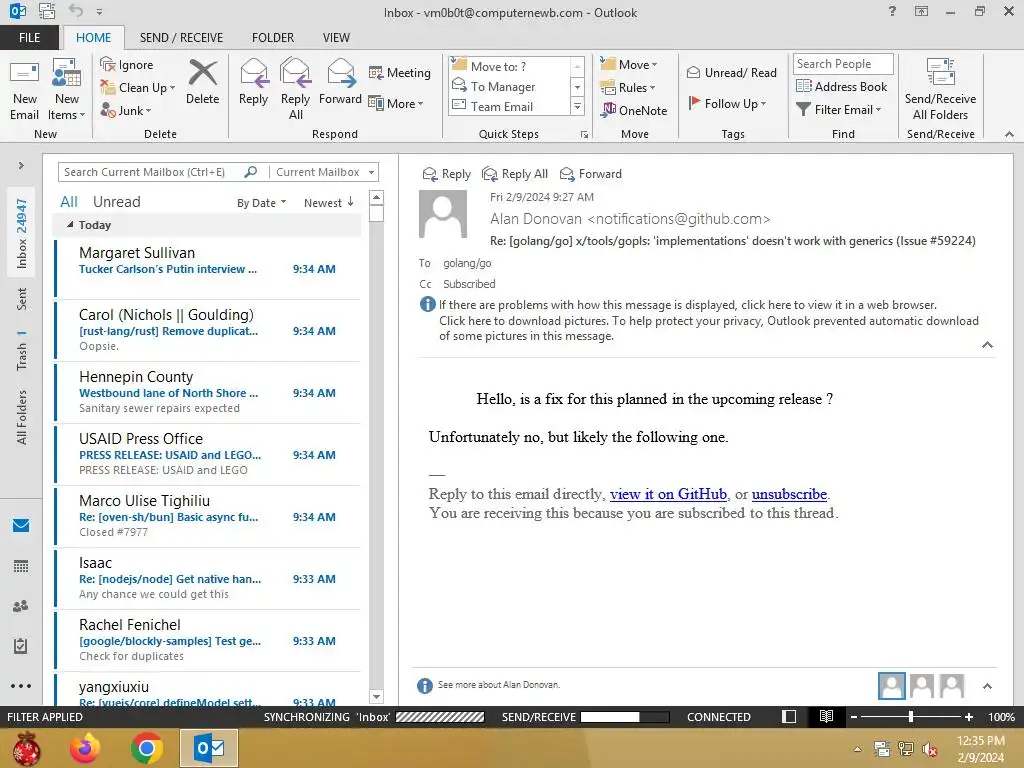1024x768 pixels.
Task: Switch to the Tasks view
Action: [x=21, y=646]
